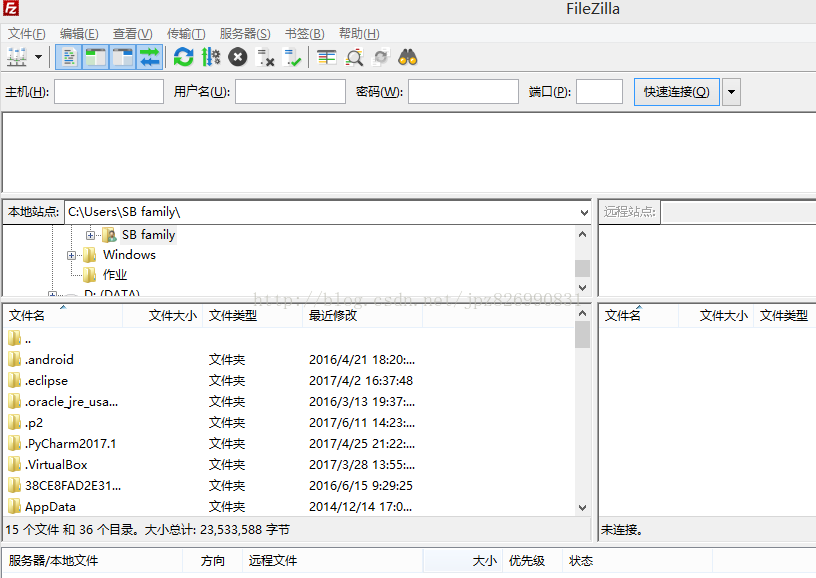
Task: Click queue 优先级 column header
Action: point(533,561)
